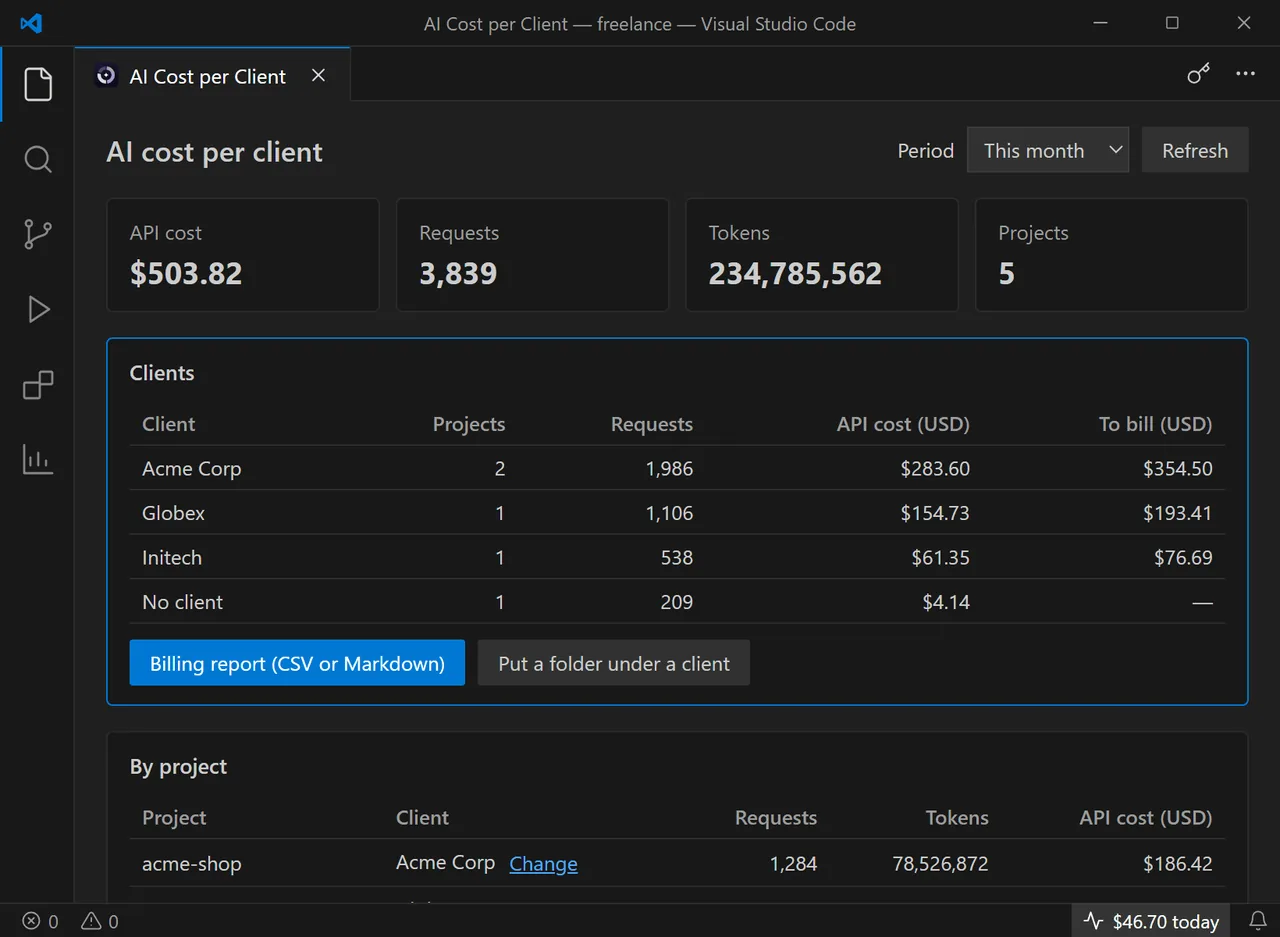
Task: Click the API cost value $4.14
Action: tap(946, 602)
